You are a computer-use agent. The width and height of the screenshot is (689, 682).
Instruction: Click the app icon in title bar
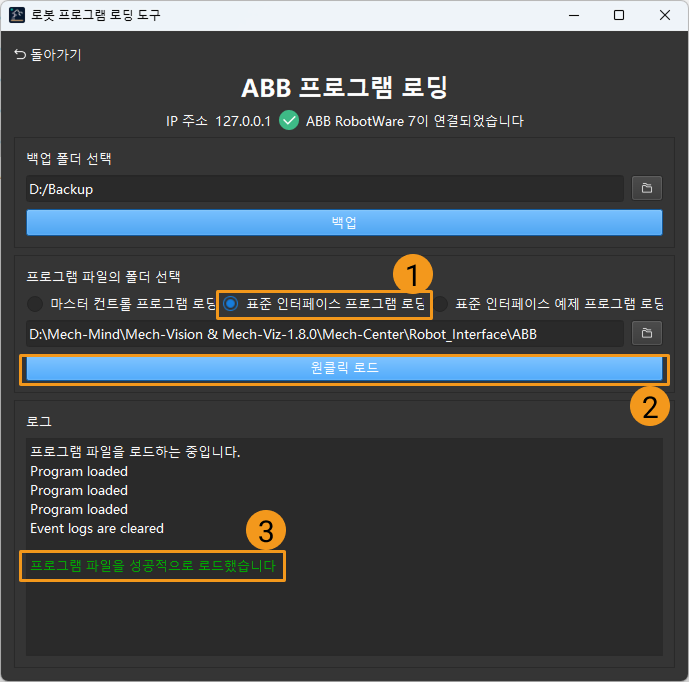tap(17, 15)
